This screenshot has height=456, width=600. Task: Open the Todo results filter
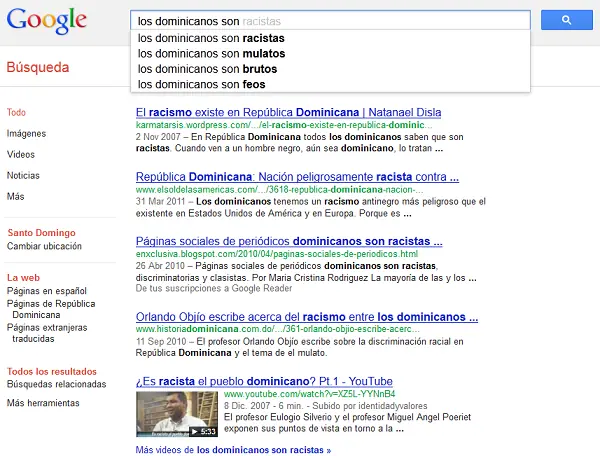[16, 112]
